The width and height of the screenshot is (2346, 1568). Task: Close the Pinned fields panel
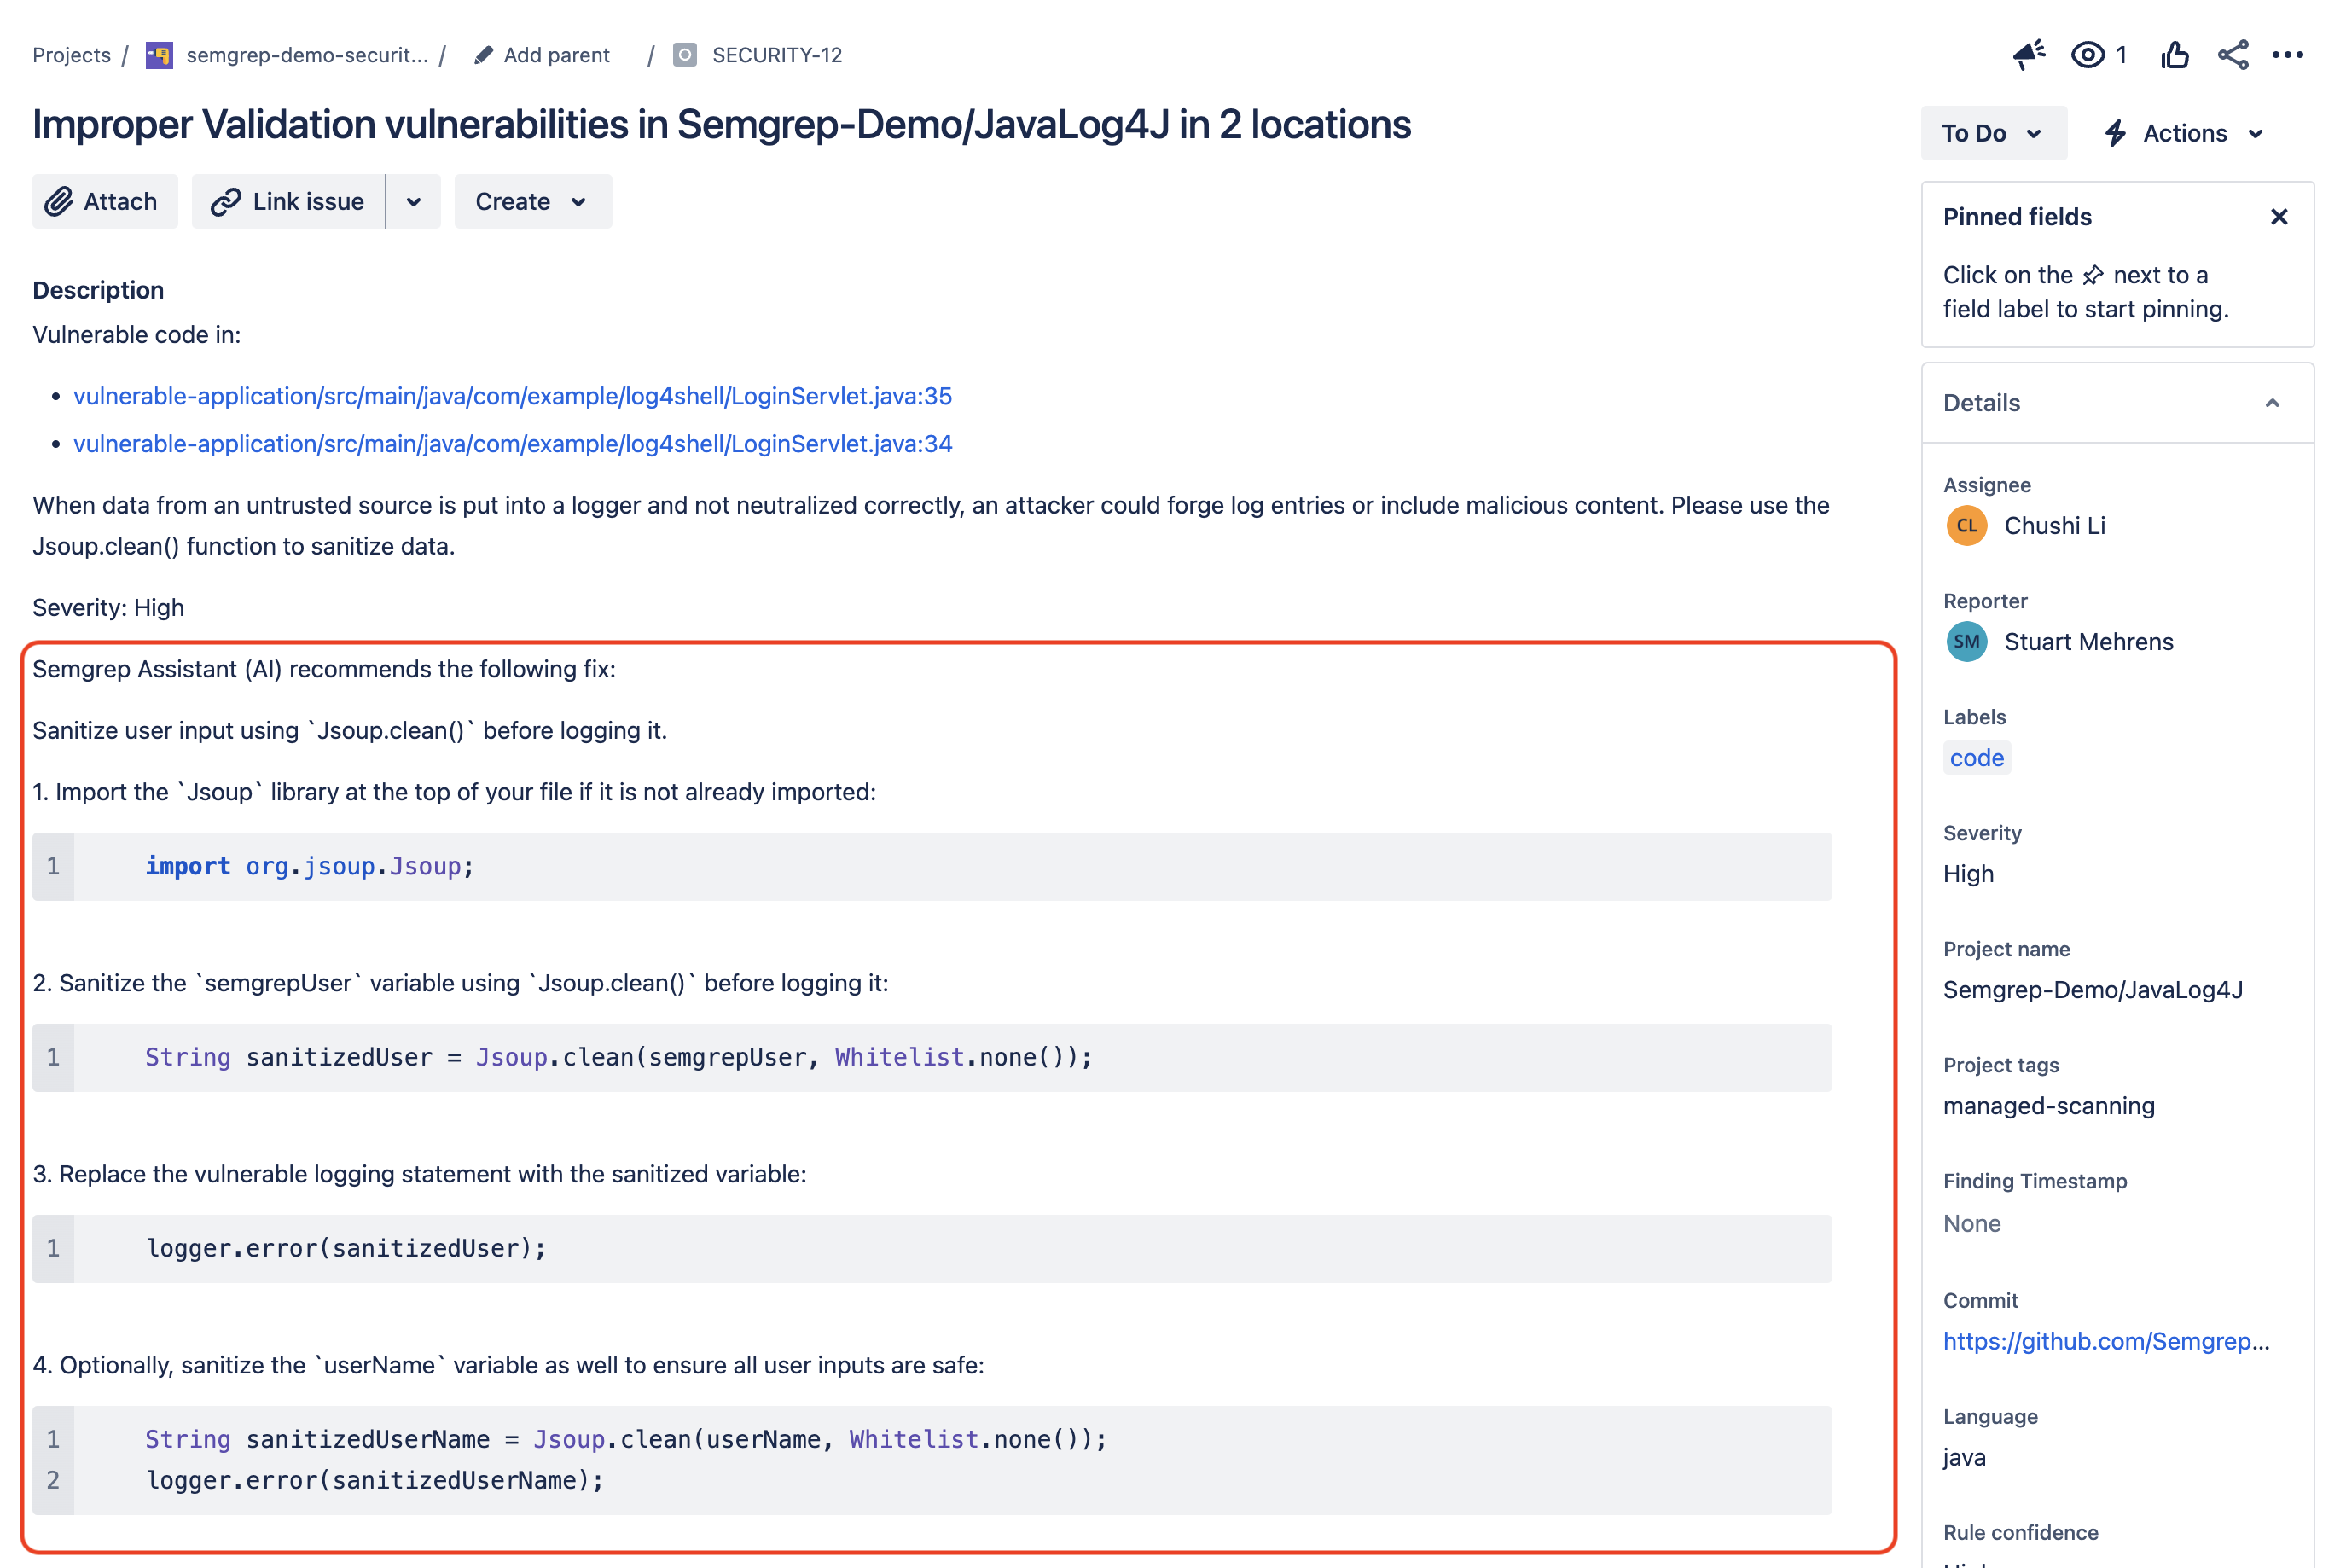pyautogui.click(x=2279, y=216)
